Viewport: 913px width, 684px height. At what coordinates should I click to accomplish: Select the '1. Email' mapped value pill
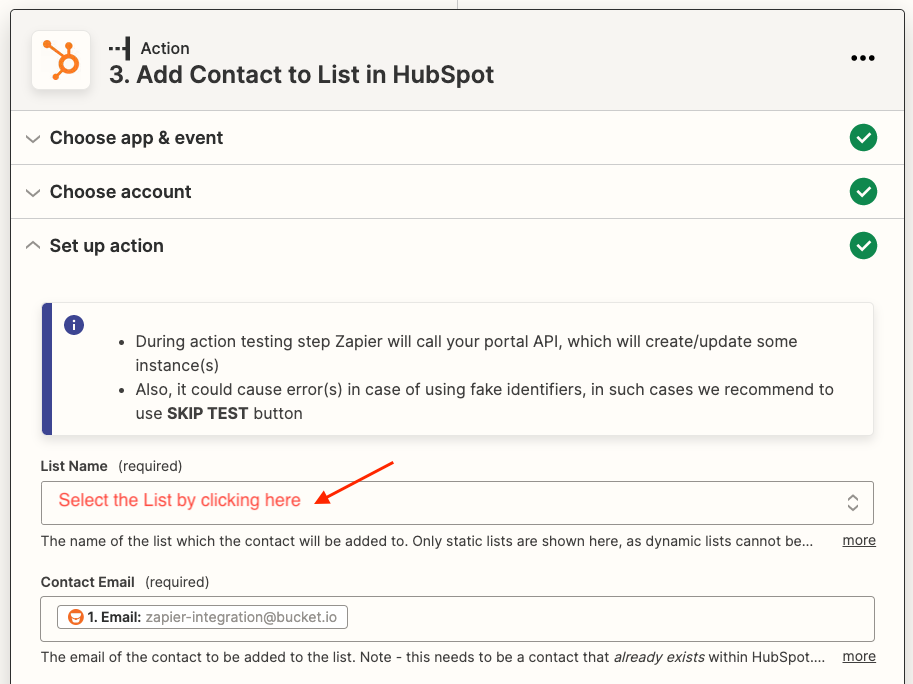[x=202, y=617]
